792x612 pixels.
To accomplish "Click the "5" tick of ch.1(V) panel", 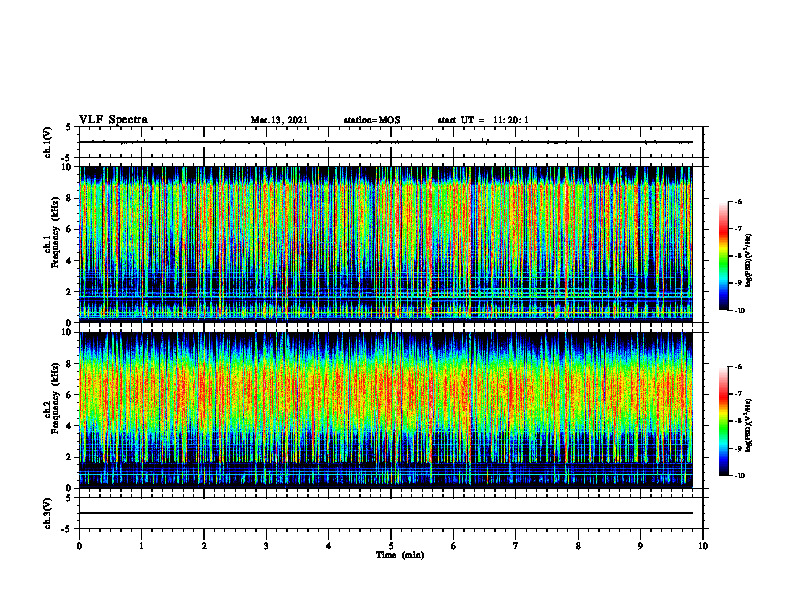I will click(x=70, y=127).
